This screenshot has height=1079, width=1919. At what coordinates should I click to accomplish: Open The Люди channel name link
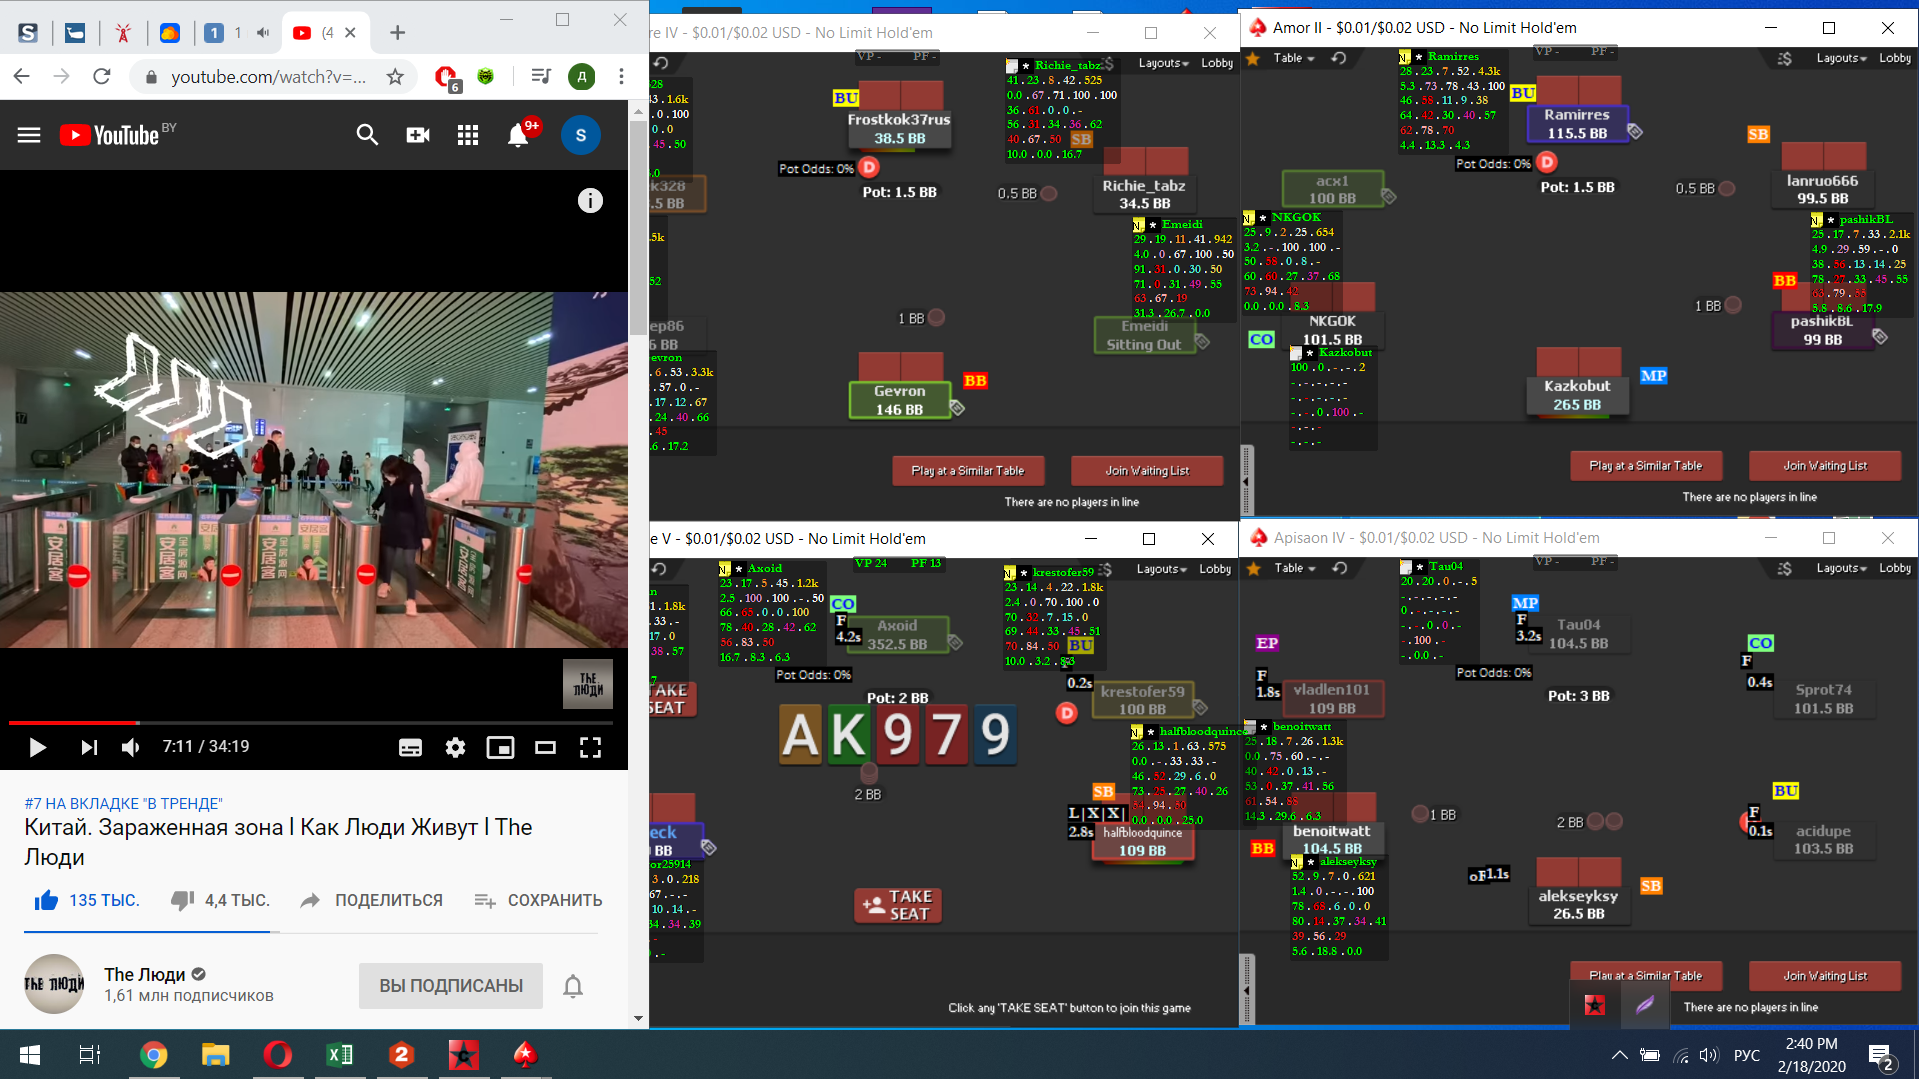tap(145, 974)
